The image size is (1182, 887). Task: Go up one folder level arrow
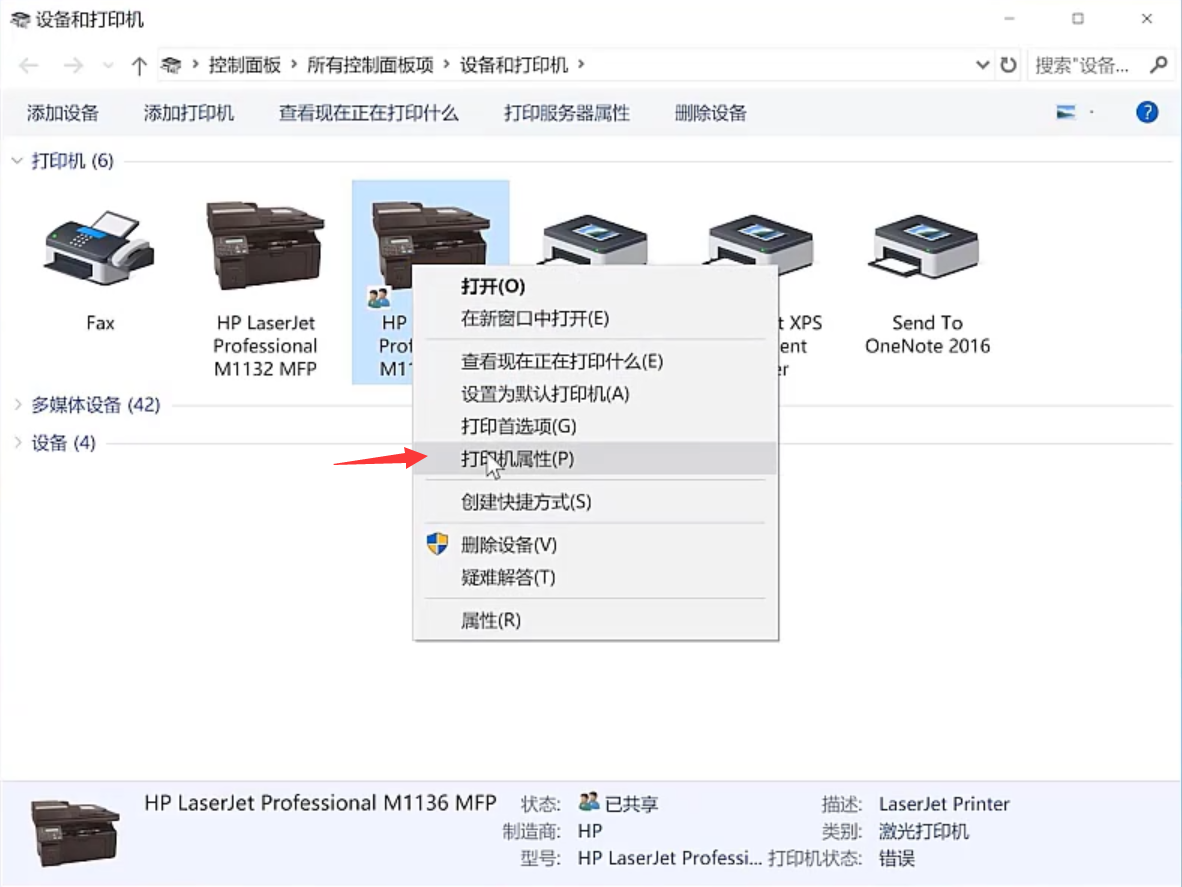point(138,66)
